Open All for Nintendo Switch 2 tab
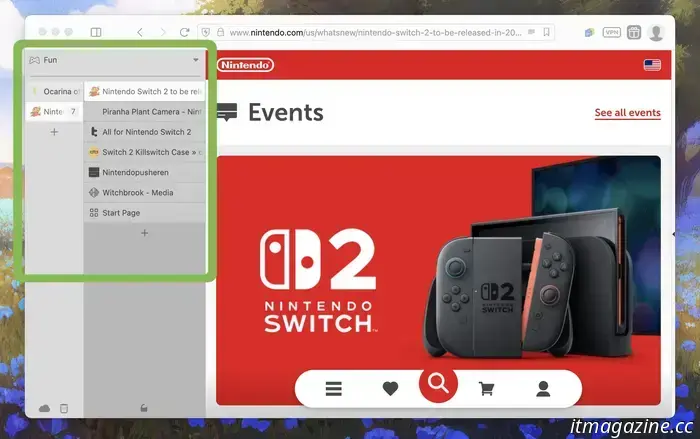700x439 pixels. [x=145, y=132]
